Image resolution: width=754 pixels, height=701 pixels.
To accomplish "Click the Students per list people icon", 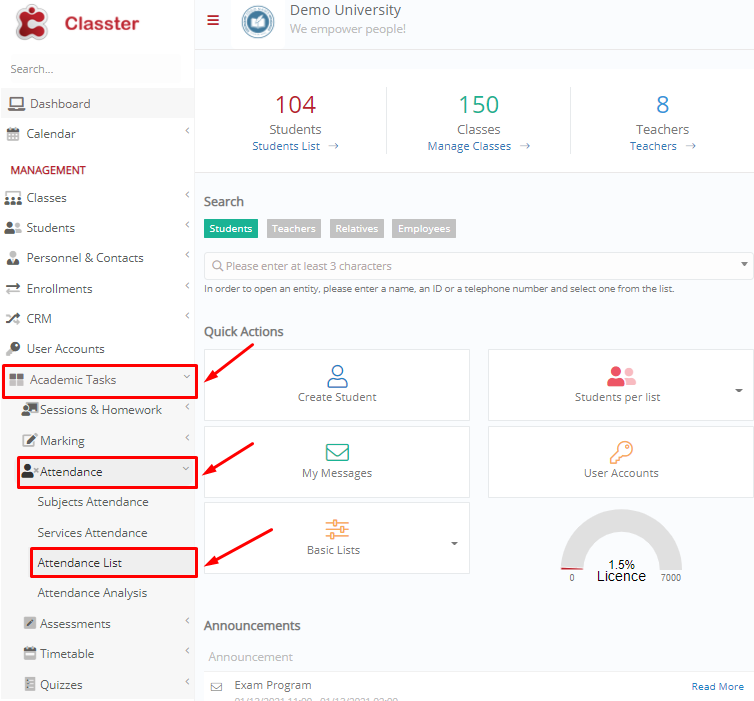I will 621,376.
